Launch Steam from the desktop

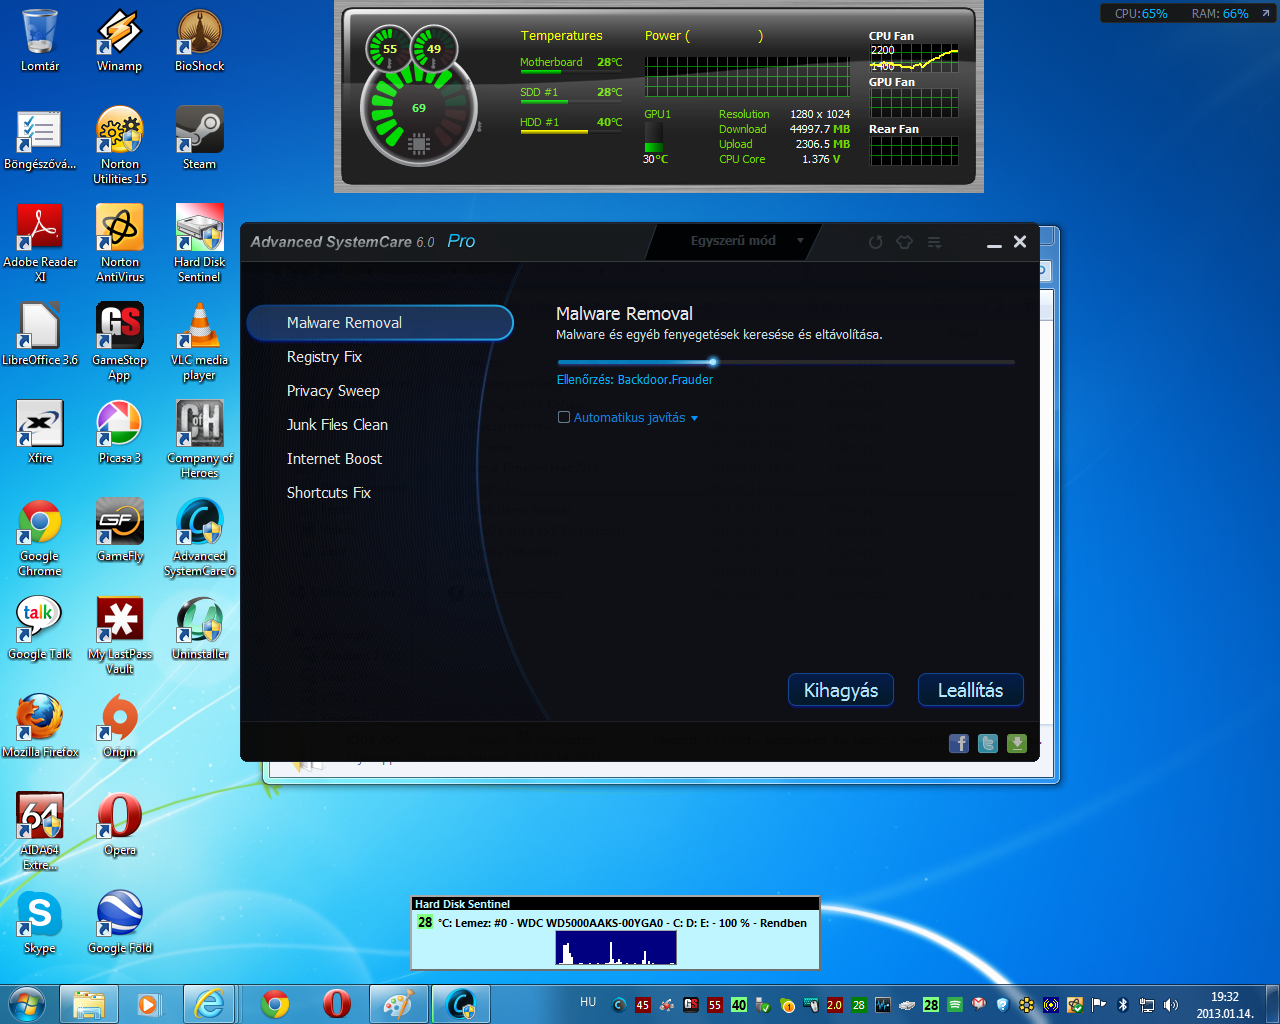click(199, 139)
